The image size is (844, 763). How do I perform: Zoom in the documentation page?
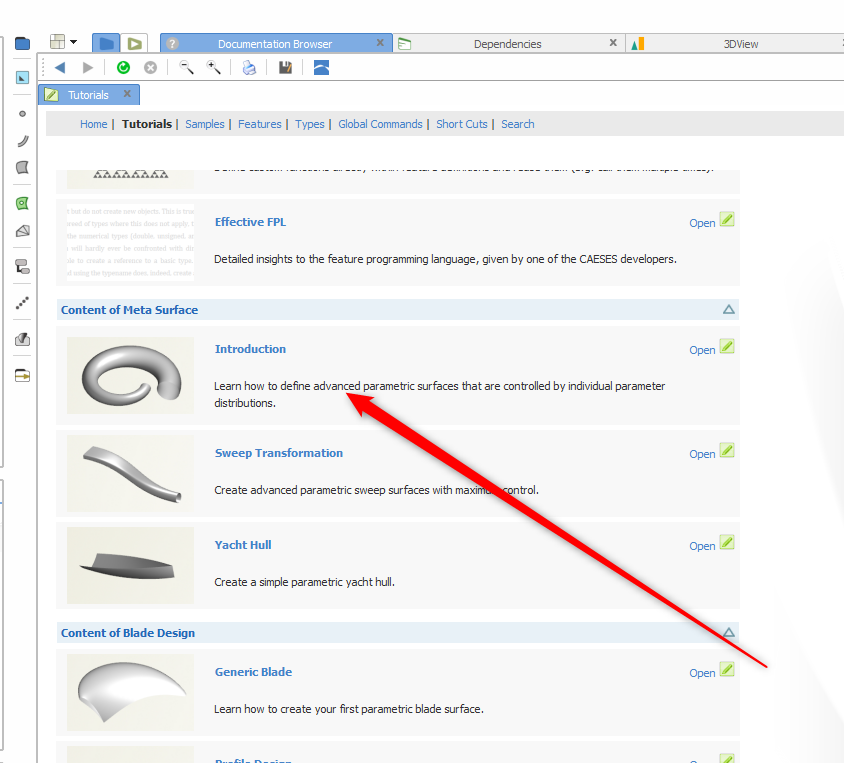pos(214,68)
